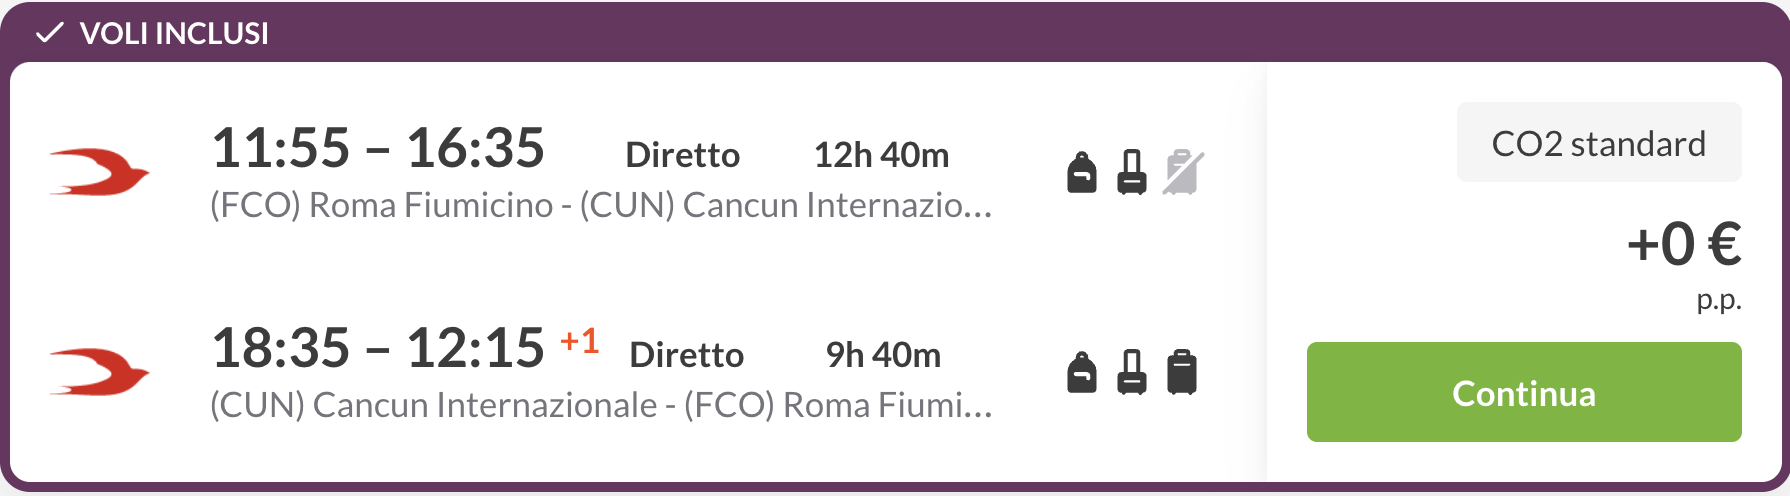This screenshot has height=496, width=1790.
Task: Click the orange +1 day indicator
Action: pos(579,341)
